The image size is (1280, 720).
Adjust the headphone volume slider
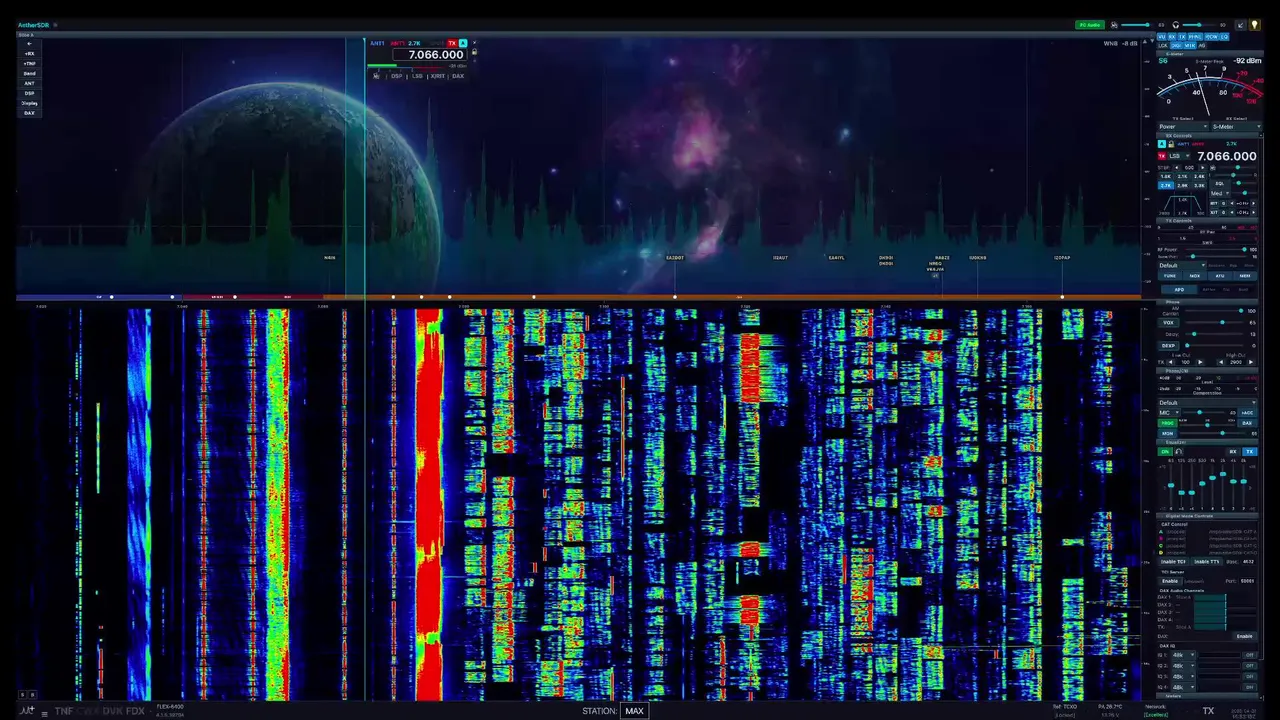click(x=1200, y=25)
